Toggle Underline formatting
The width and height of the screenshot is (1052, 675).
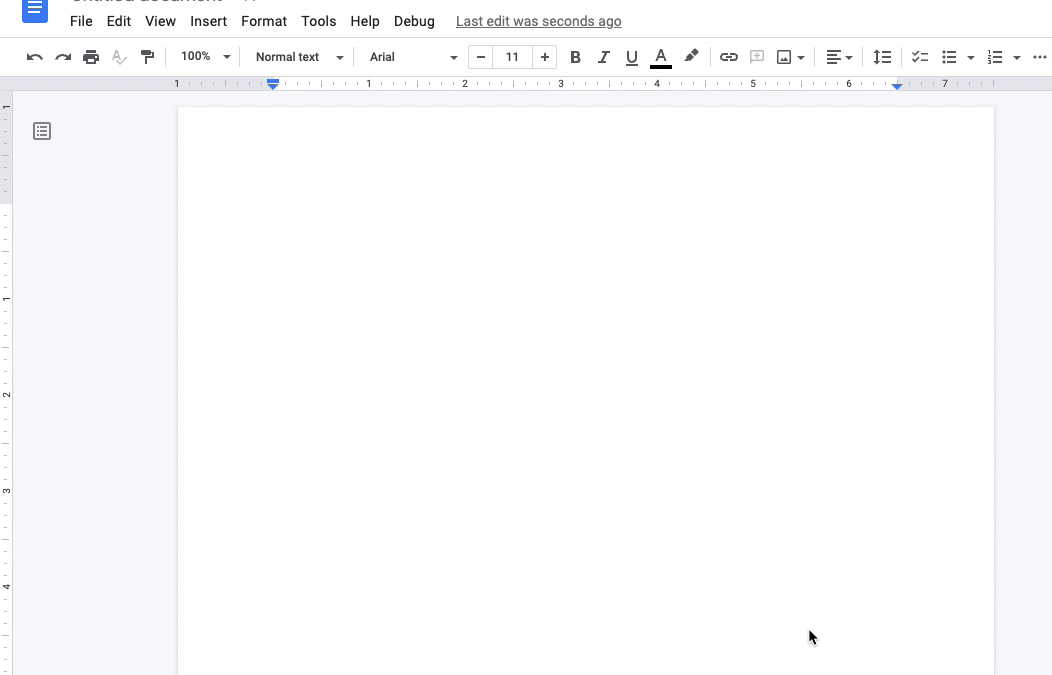(631, 58)
